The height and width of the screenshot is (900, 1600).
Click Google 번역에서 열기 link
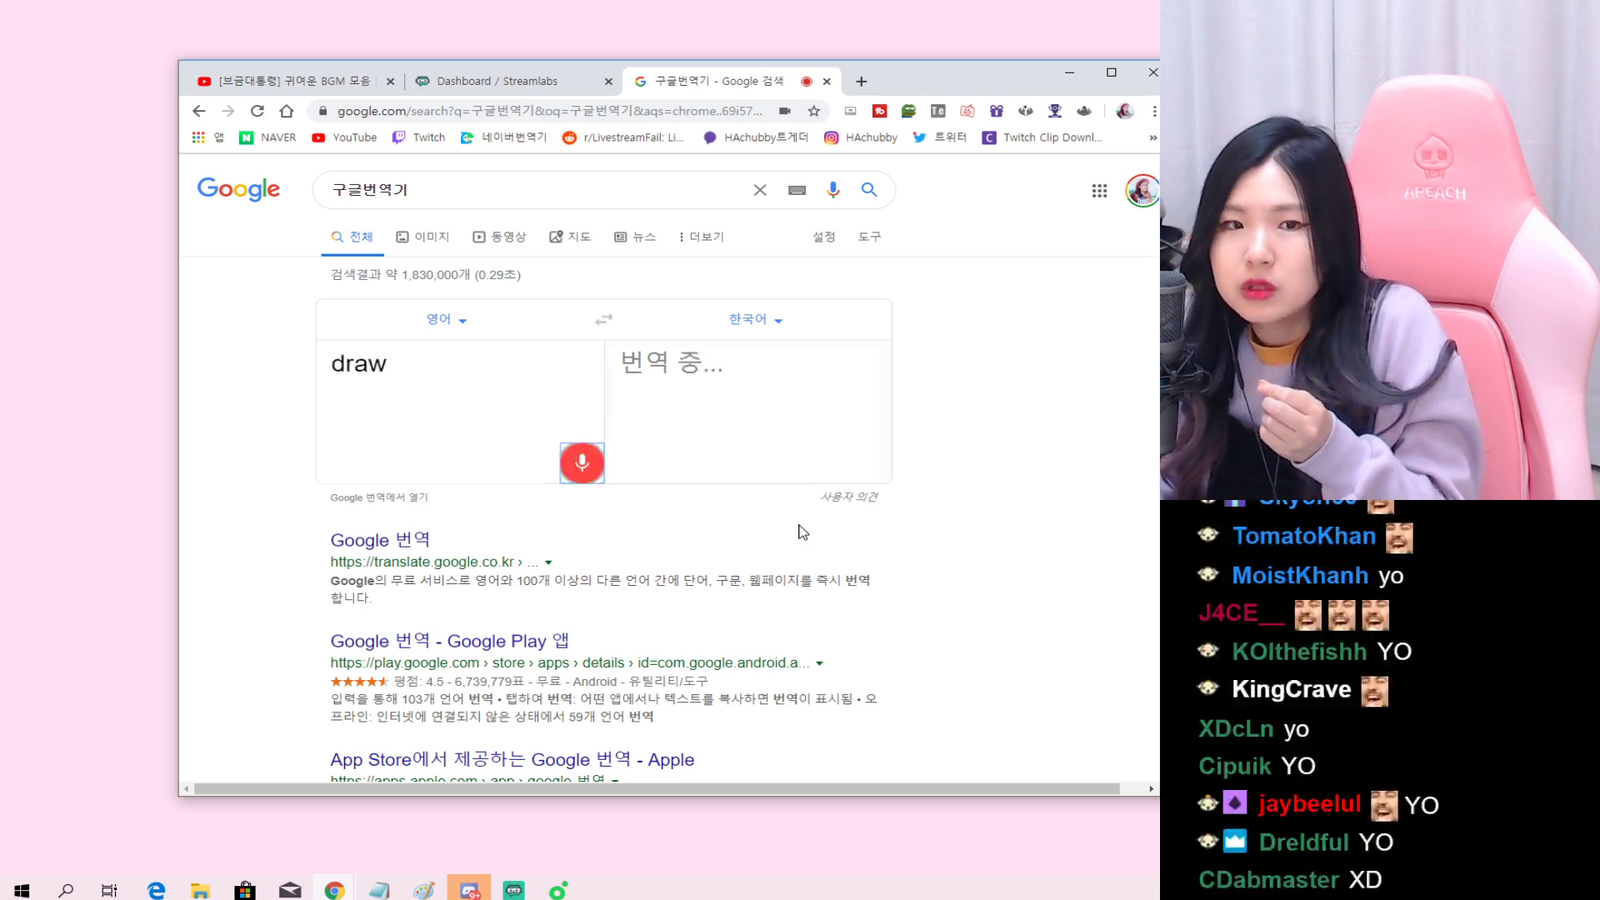[x=379, y=498]
